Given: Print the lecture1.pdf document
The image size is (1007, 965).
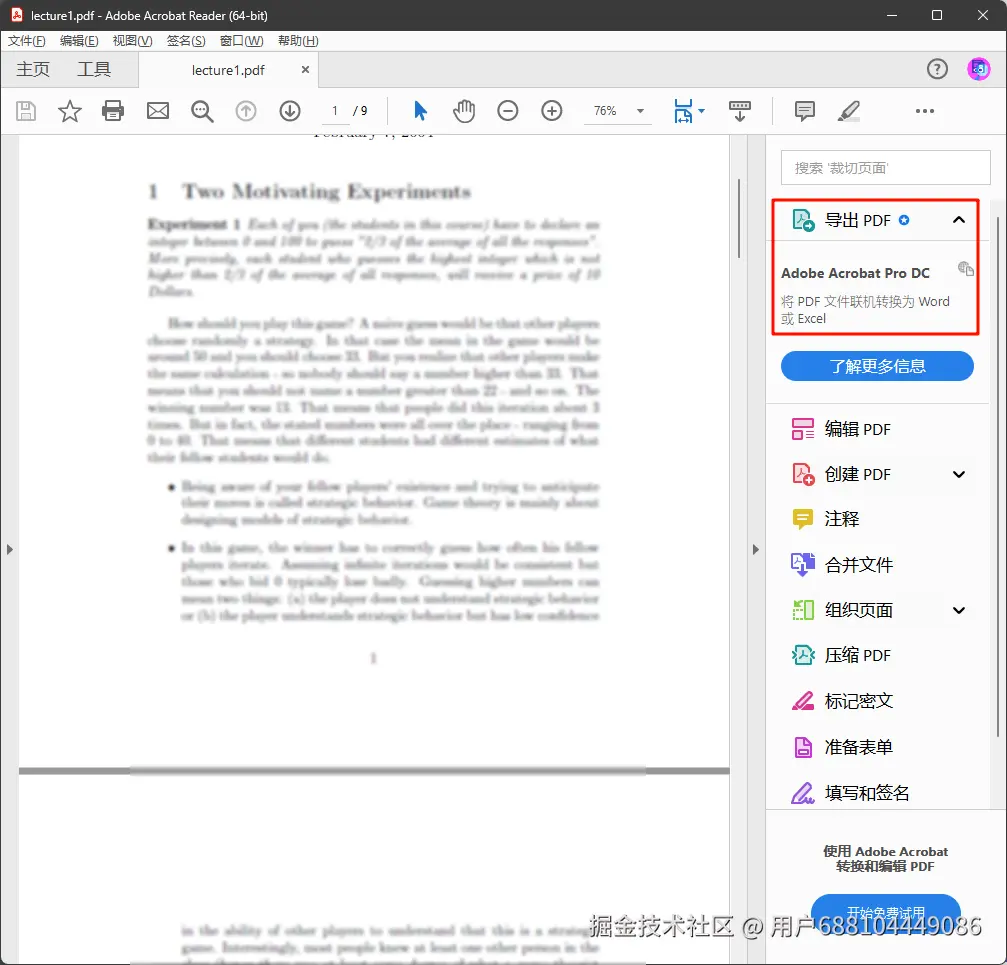Looking at the screenshot, I should 113,111.
